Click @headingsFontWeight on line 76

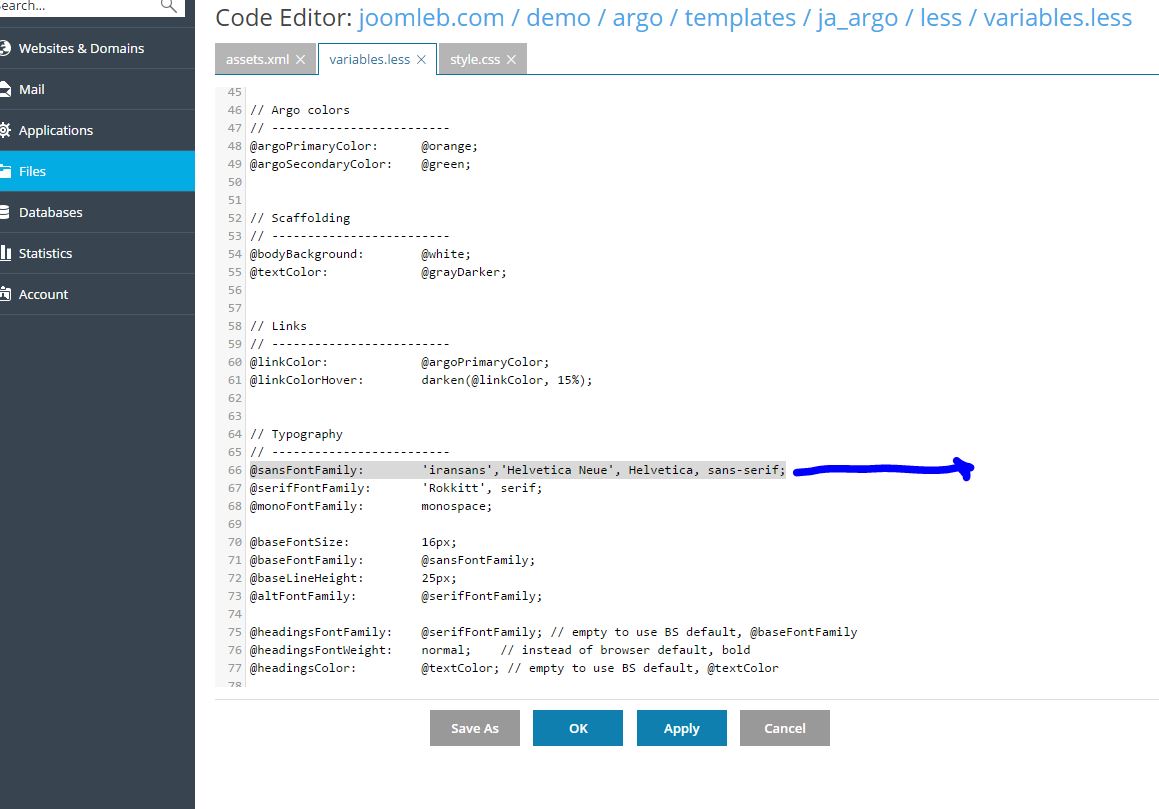(321, 650)
